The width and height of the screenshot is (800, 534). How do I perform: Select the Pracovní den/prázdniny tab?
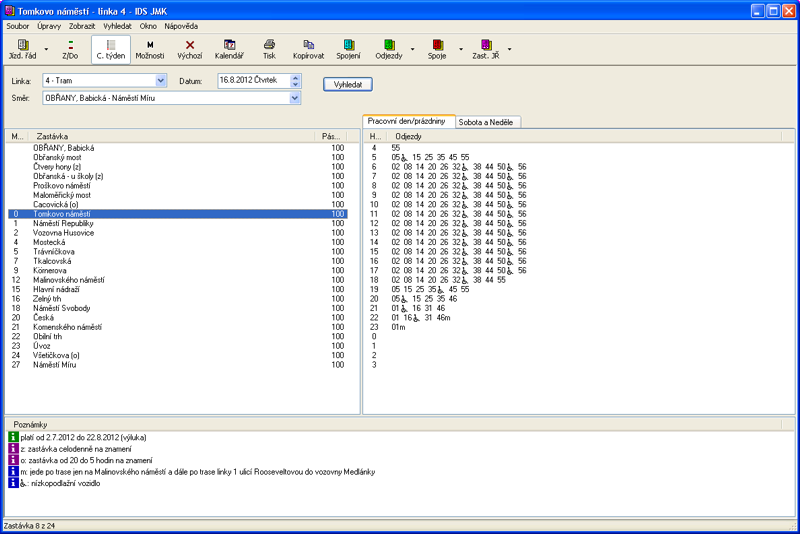pos(407,121)
